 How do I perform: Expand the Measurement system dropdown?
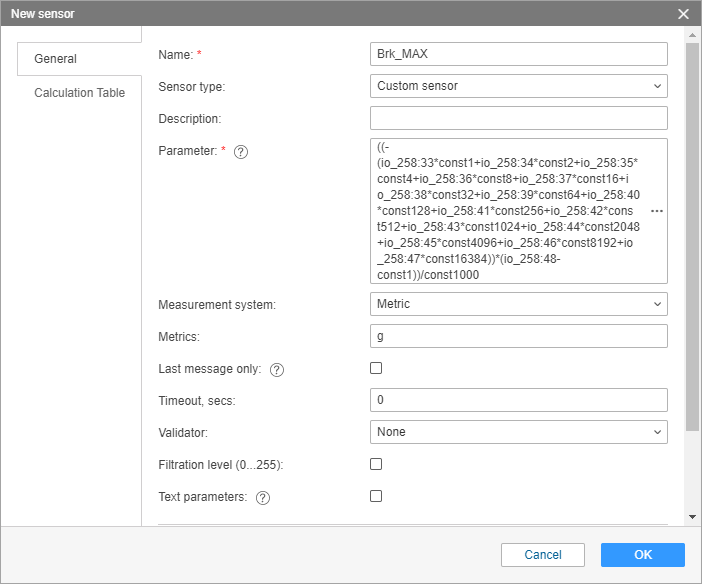518,304
